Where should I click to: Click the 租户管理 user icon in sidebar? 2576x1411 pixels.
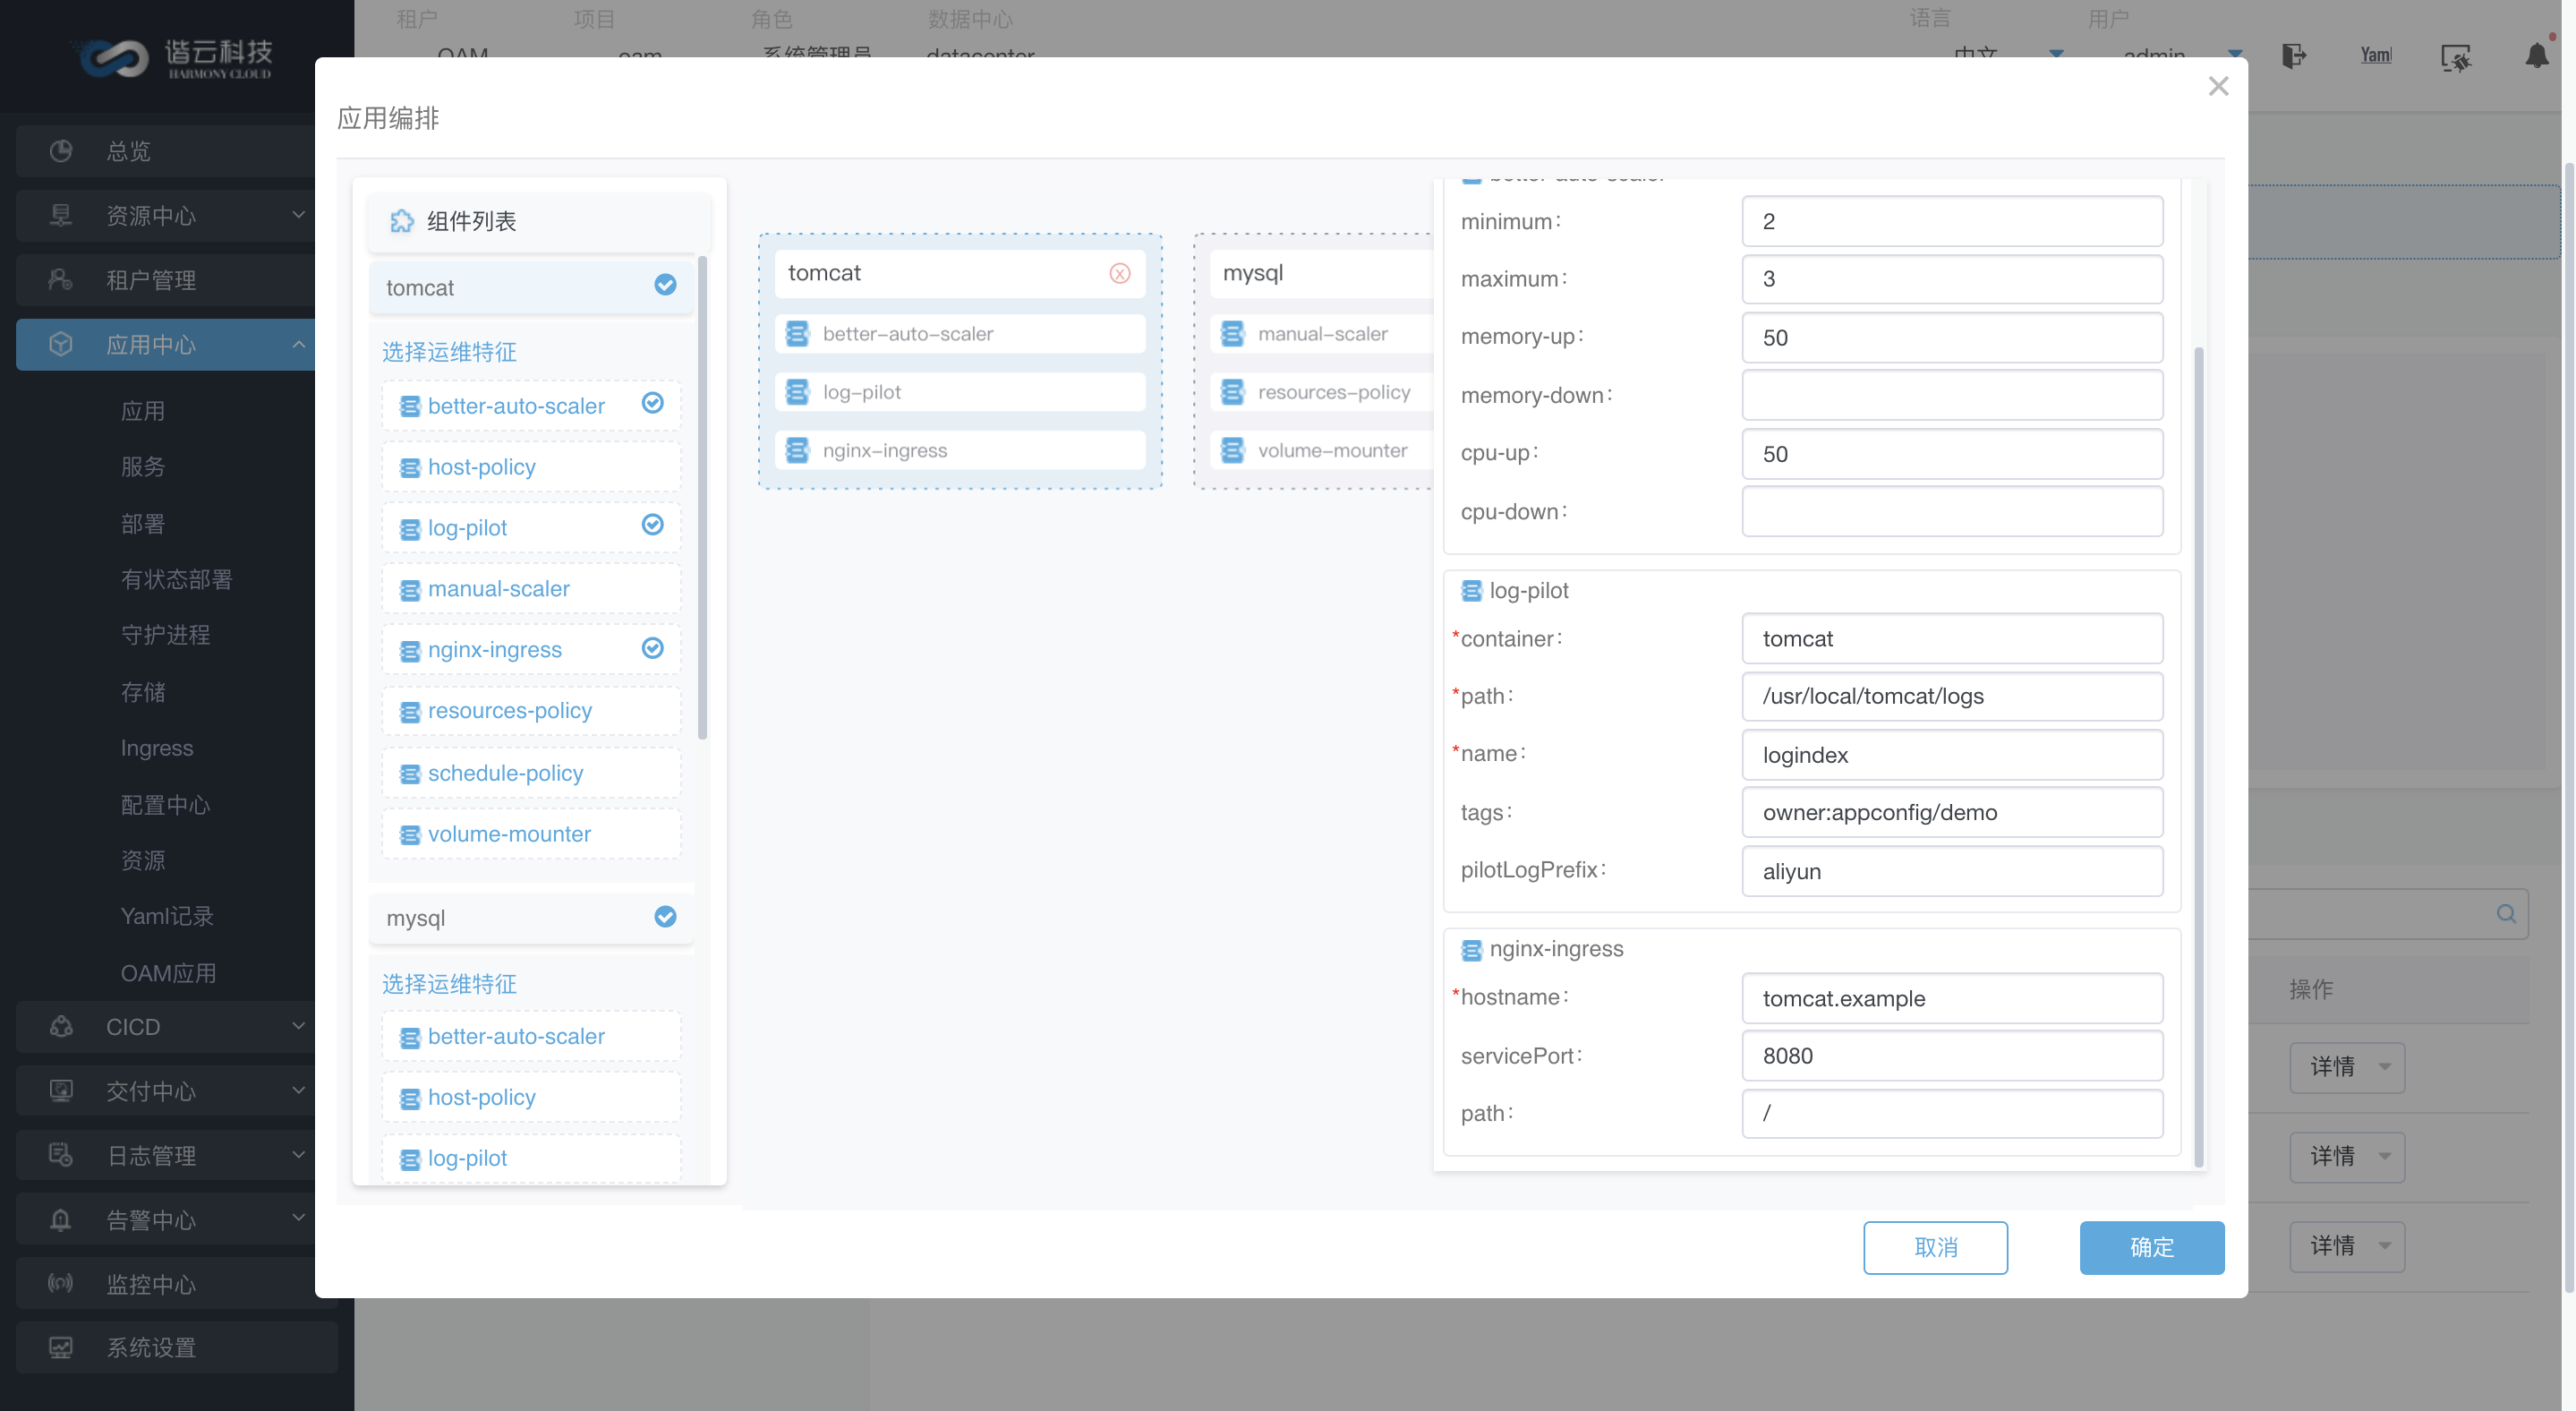pyautogui.click(x=61, y=280)
